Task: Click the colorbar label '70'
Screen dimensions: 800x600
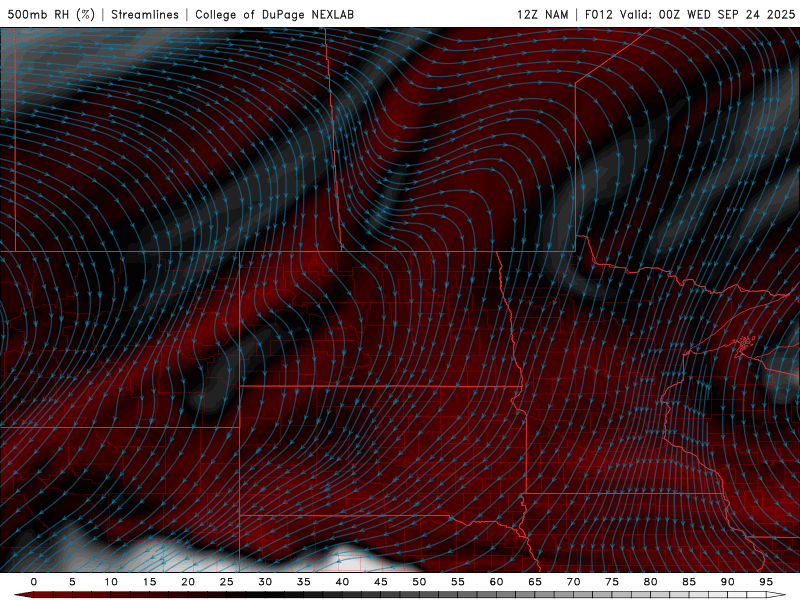Action: 573,582
